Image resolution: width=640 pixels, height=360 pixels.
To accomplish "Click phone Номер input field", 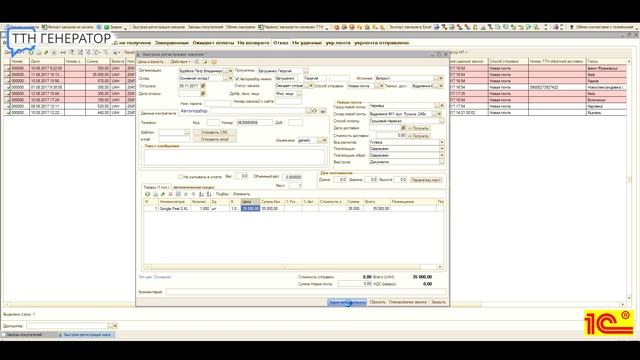I will (x=254, y=122).
